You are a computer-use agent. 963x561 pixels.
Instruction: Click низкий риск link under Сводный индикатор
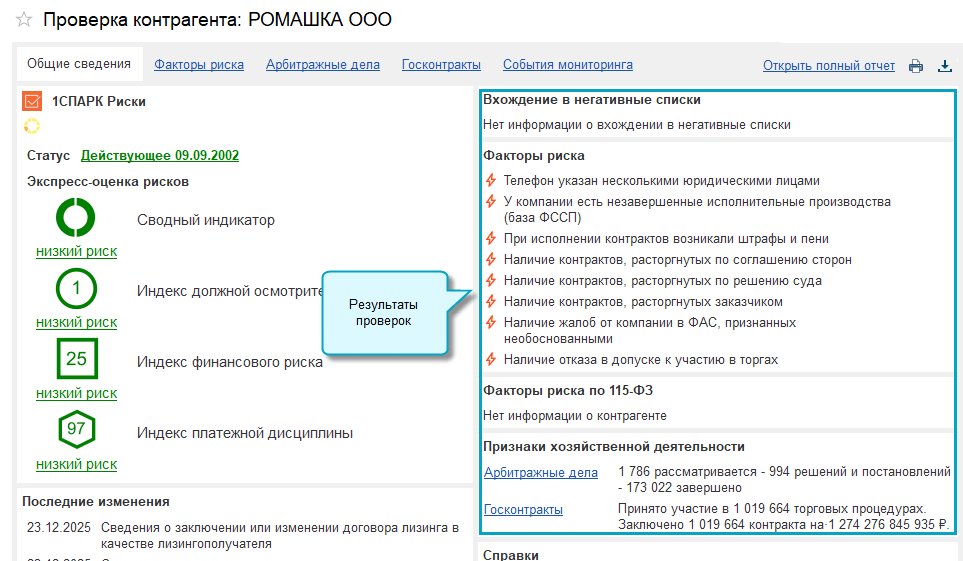coord(76,251)
